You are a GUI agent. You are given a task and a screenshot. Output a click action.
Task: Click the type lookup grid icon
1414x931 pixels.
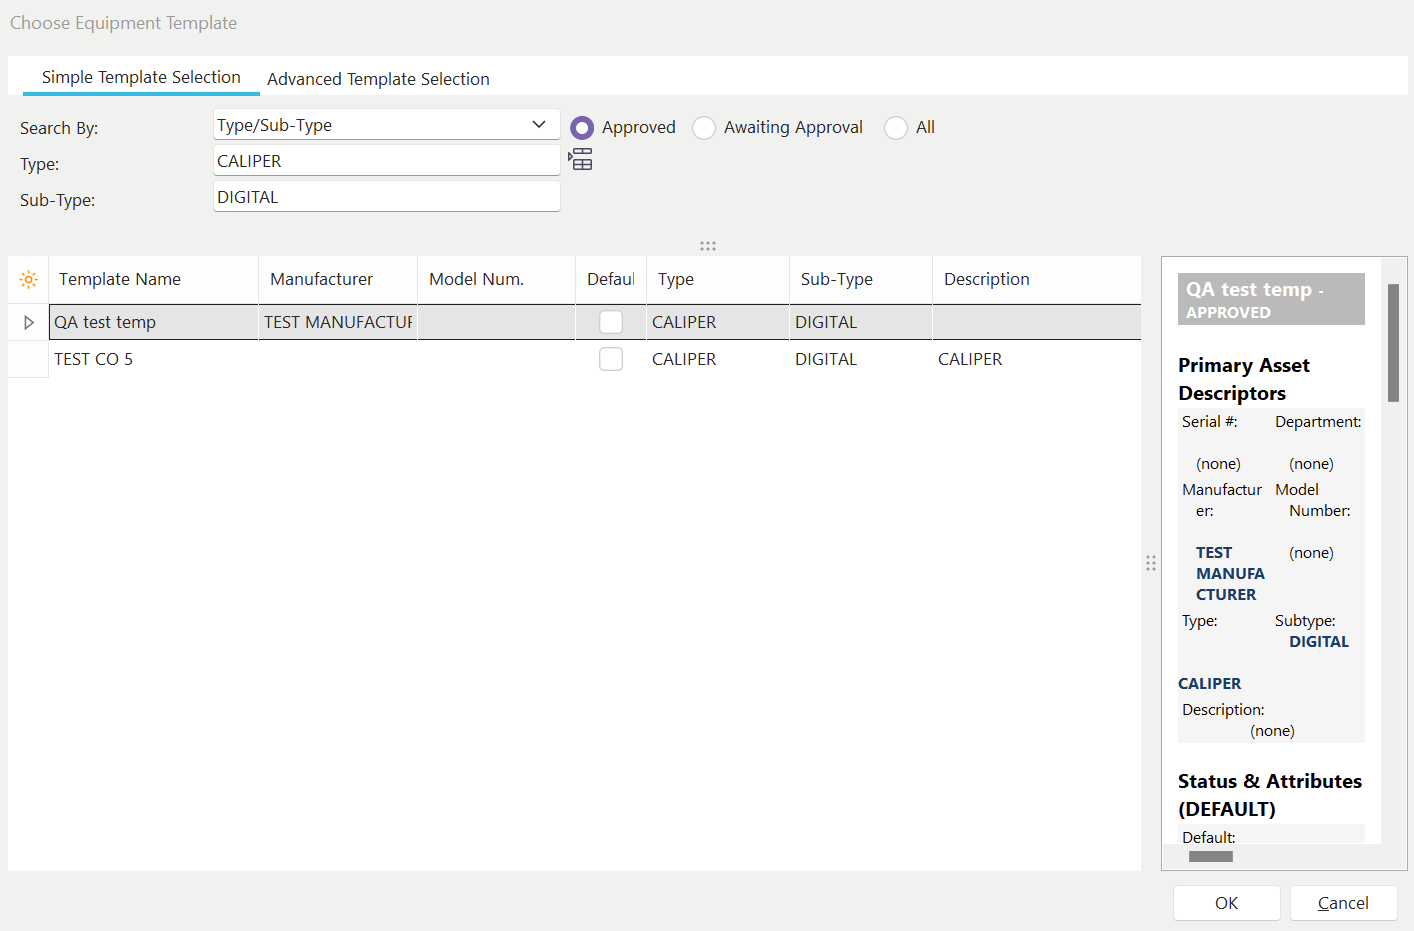click(x=581, y=160)
